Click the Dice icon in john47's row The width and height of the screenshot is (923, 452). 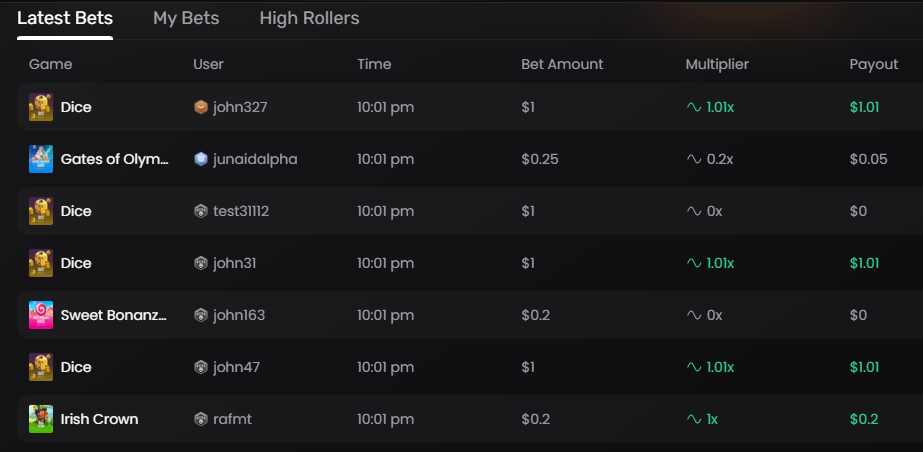(41, 367)
